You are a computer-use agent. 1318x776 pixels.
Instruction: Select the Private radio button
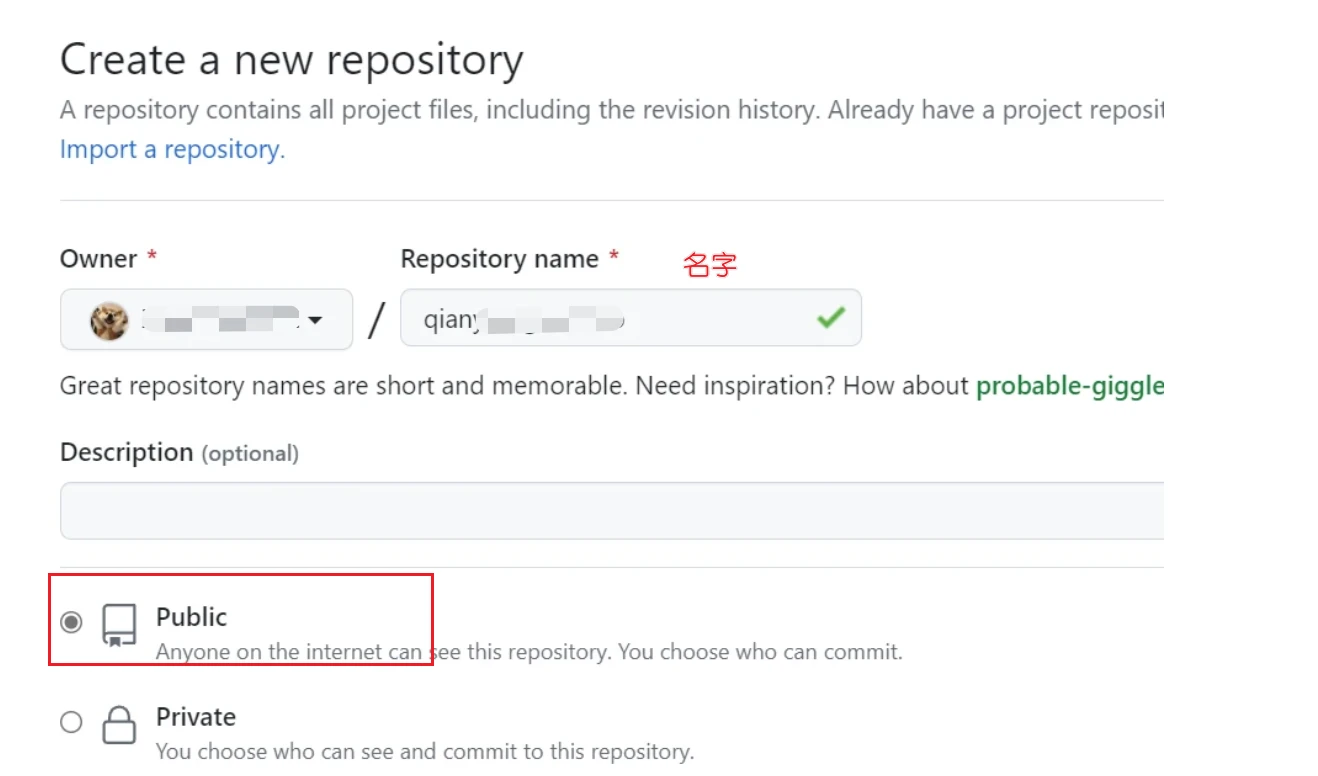[71, 722]
